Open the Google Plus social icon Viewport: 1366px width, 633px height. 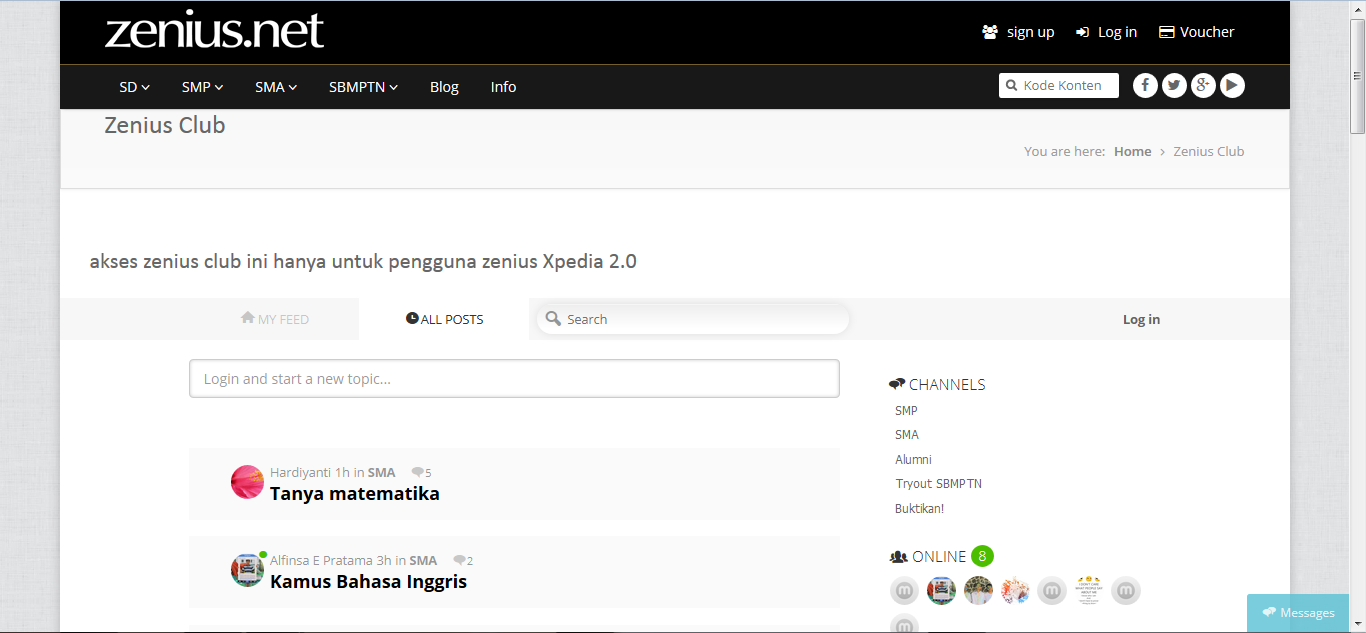(1203, 86)
